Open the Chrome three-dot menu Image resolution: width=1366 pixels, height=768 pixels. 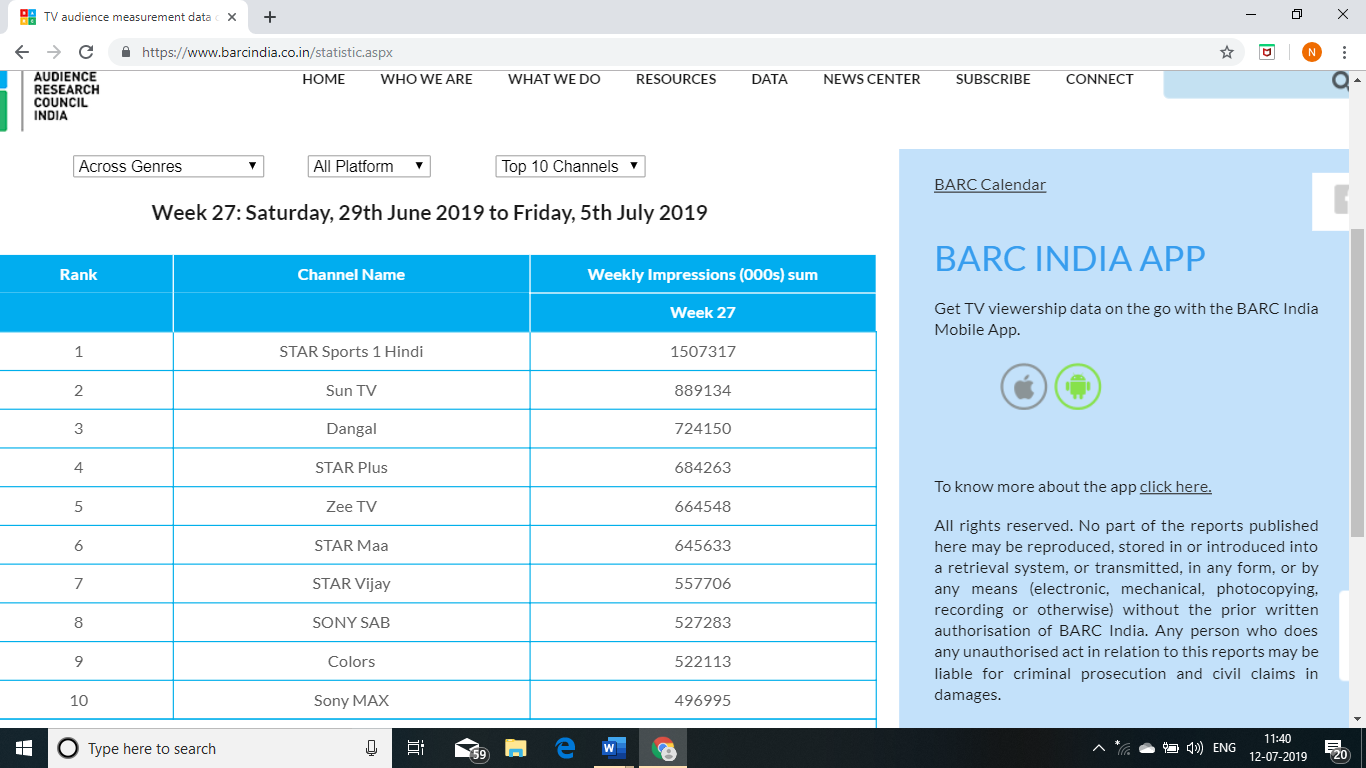click(1344, 52)
